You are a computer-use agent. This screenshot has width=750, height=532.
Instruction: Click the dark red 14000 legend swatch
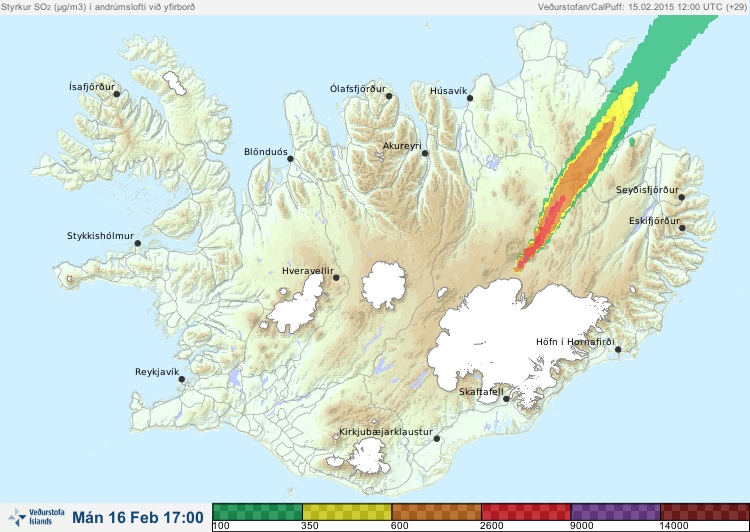(705, 512)
